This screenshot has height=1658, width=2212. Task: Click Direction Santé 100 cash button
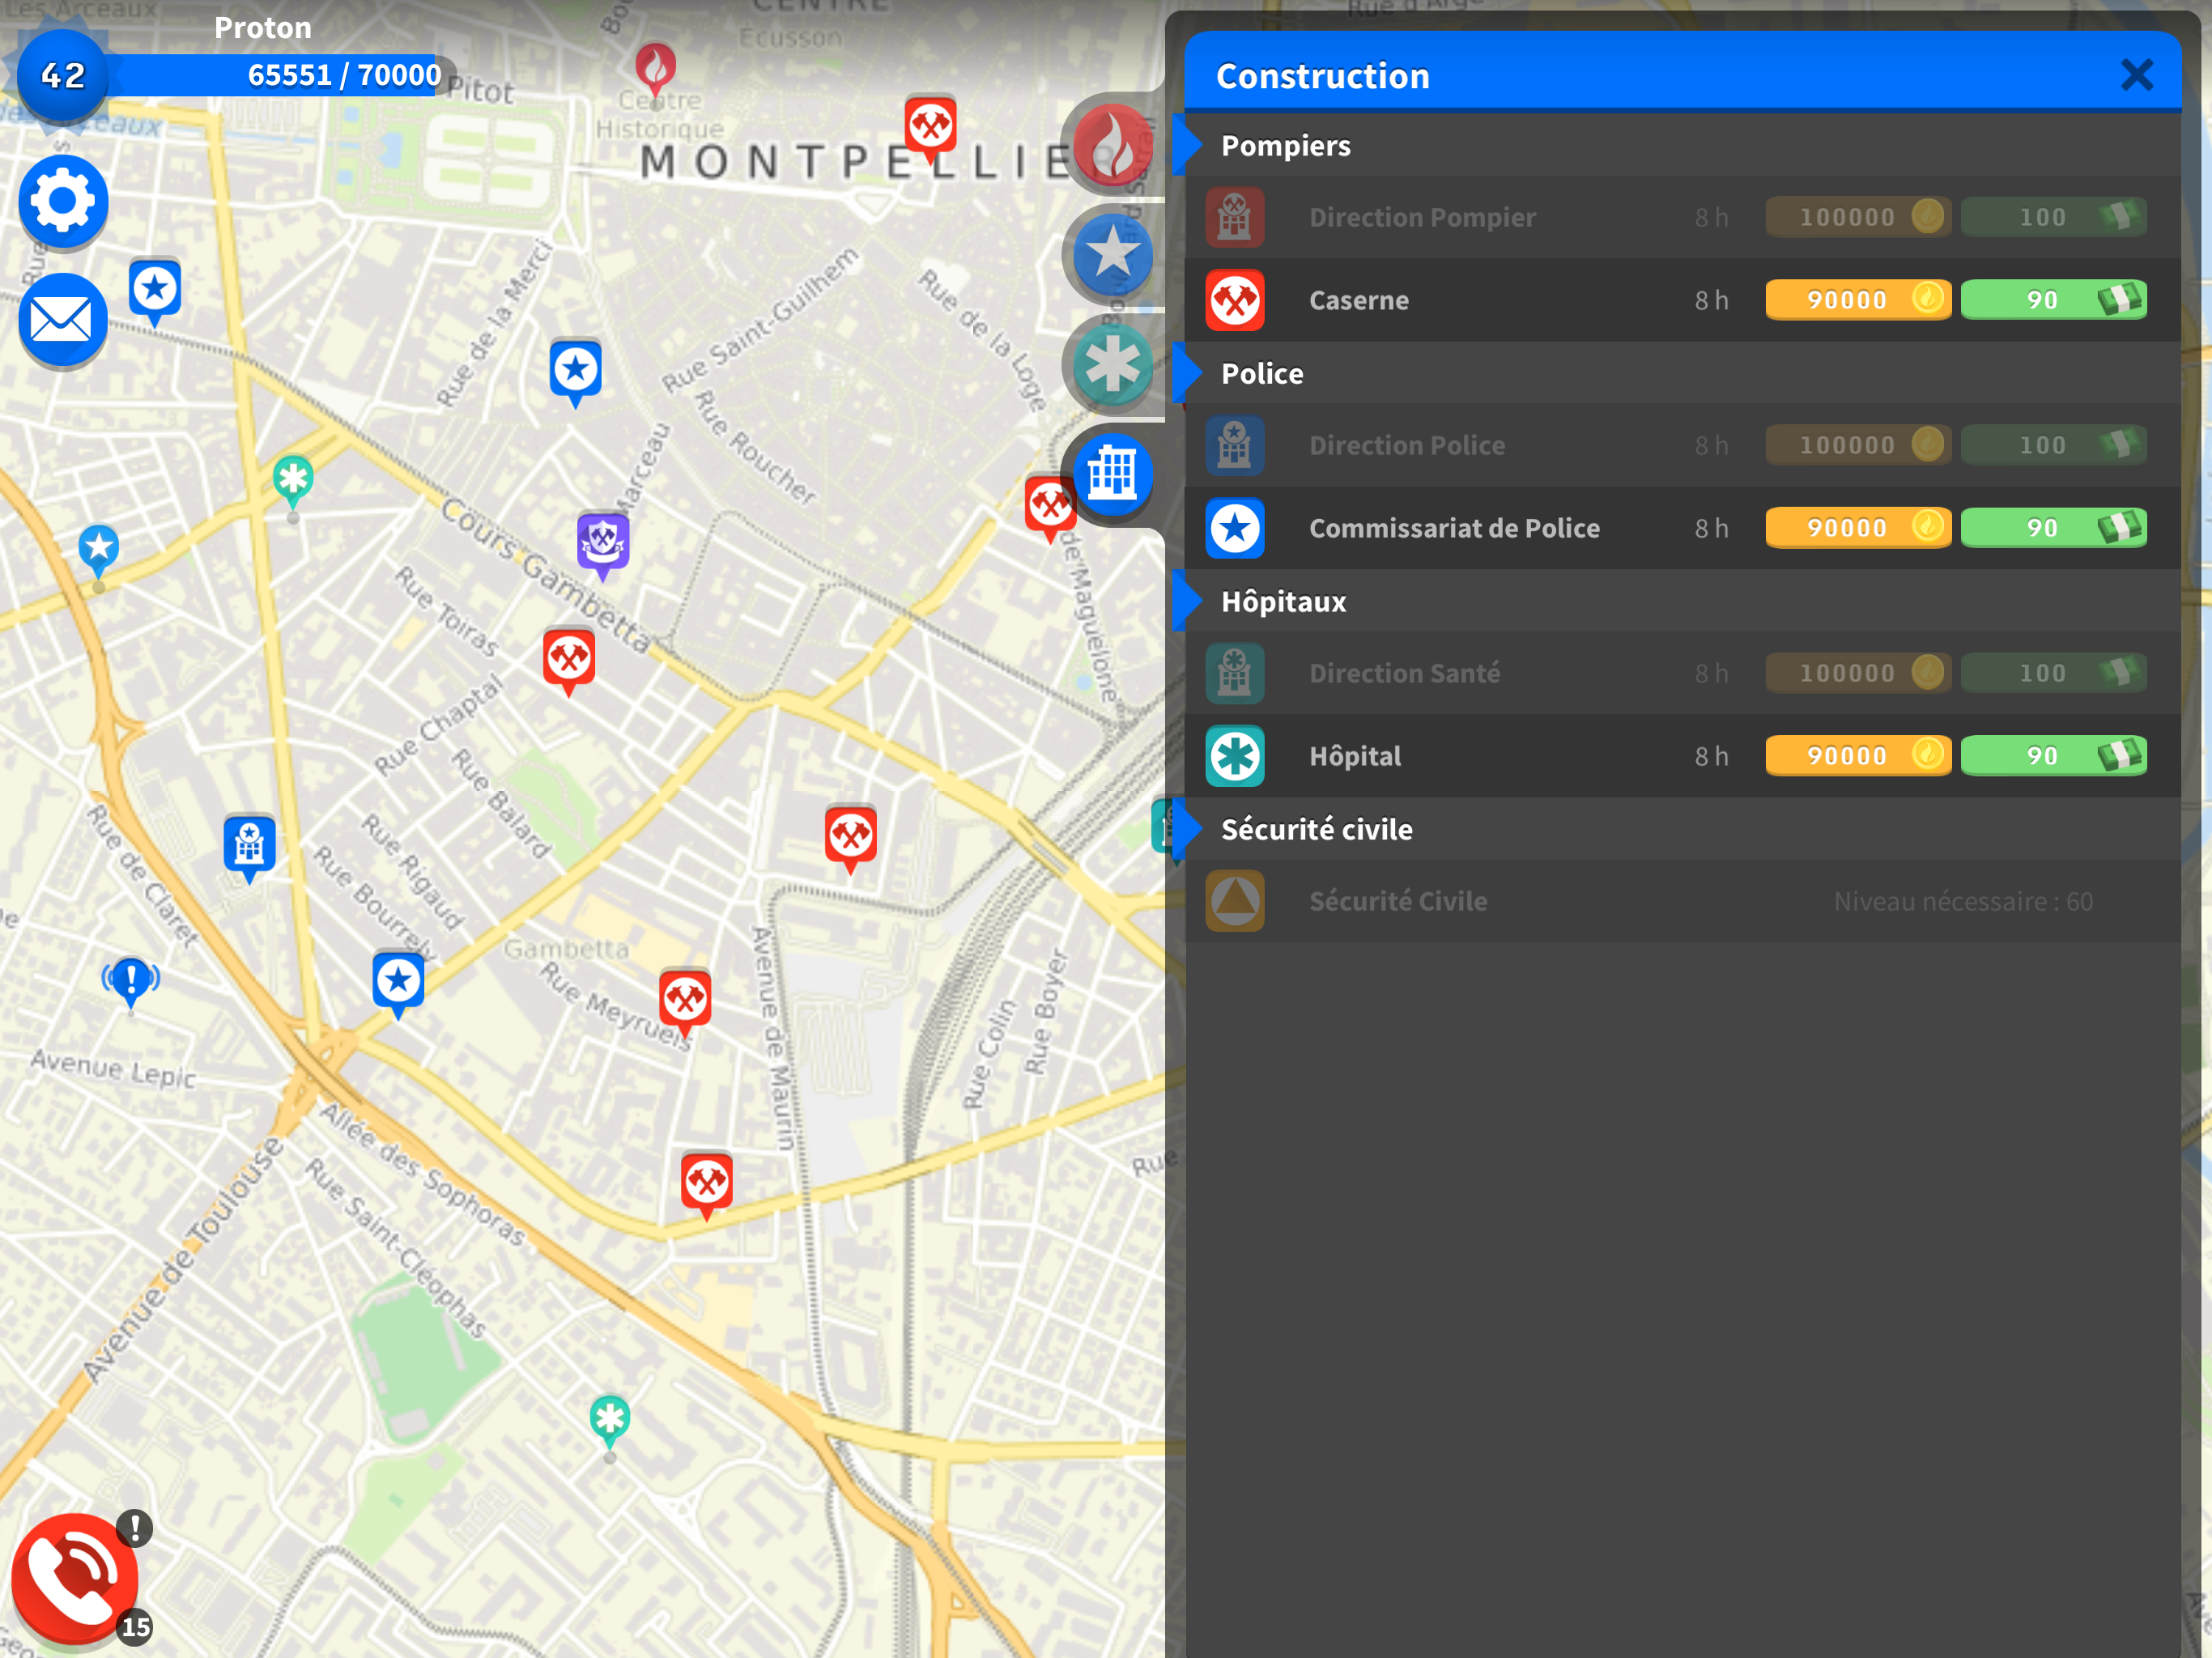tap(2054, 673)
